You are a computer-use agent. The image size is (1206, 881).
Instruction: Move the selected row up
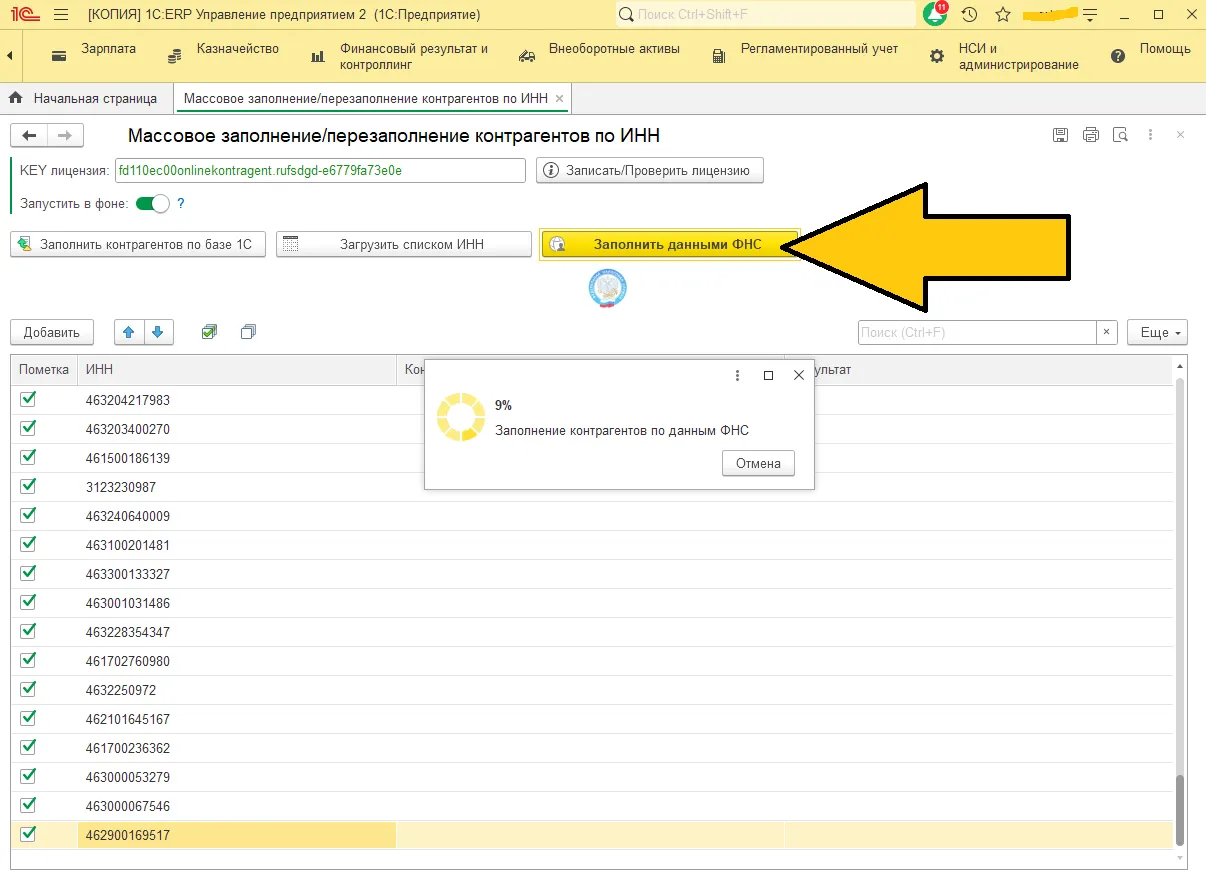coord(130,332)
